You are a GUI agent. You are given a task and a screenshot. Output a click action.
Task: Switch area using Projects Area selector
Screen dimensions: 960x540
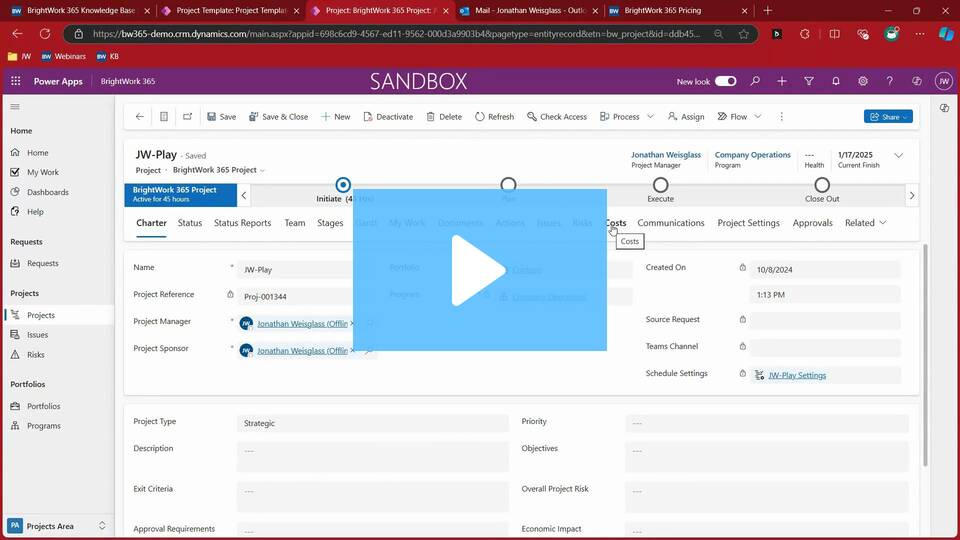(x=57, y=526)
